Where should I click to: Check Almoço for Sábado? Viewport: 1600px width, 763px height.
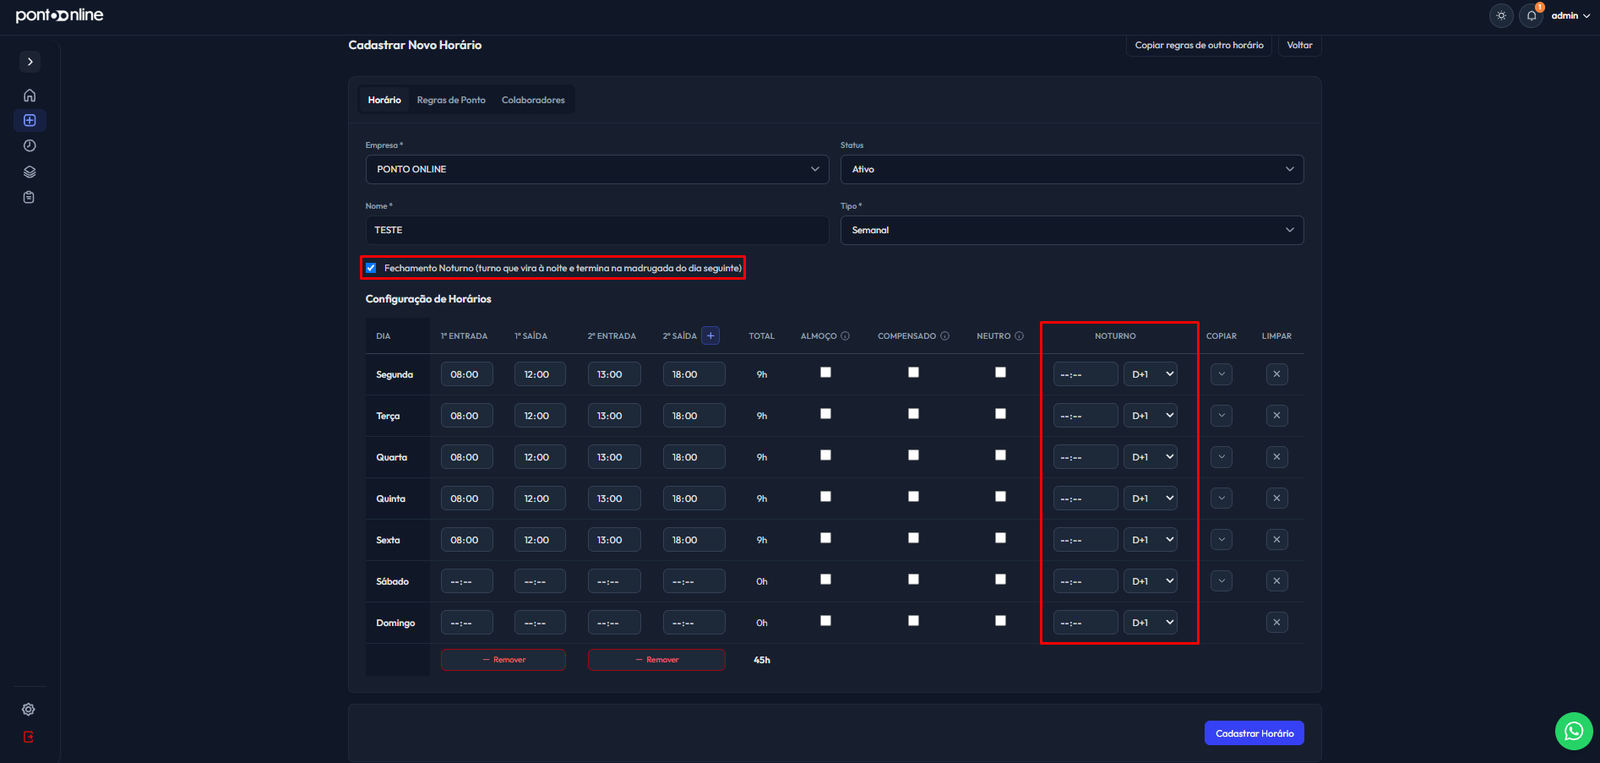(x=826, y=579)
